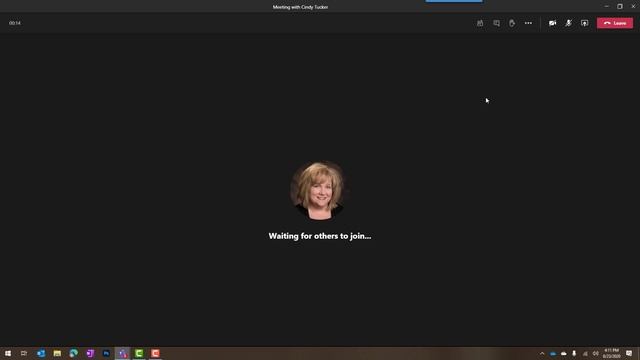Open the OneDrive cloud tray icon

tap(564, 353)
